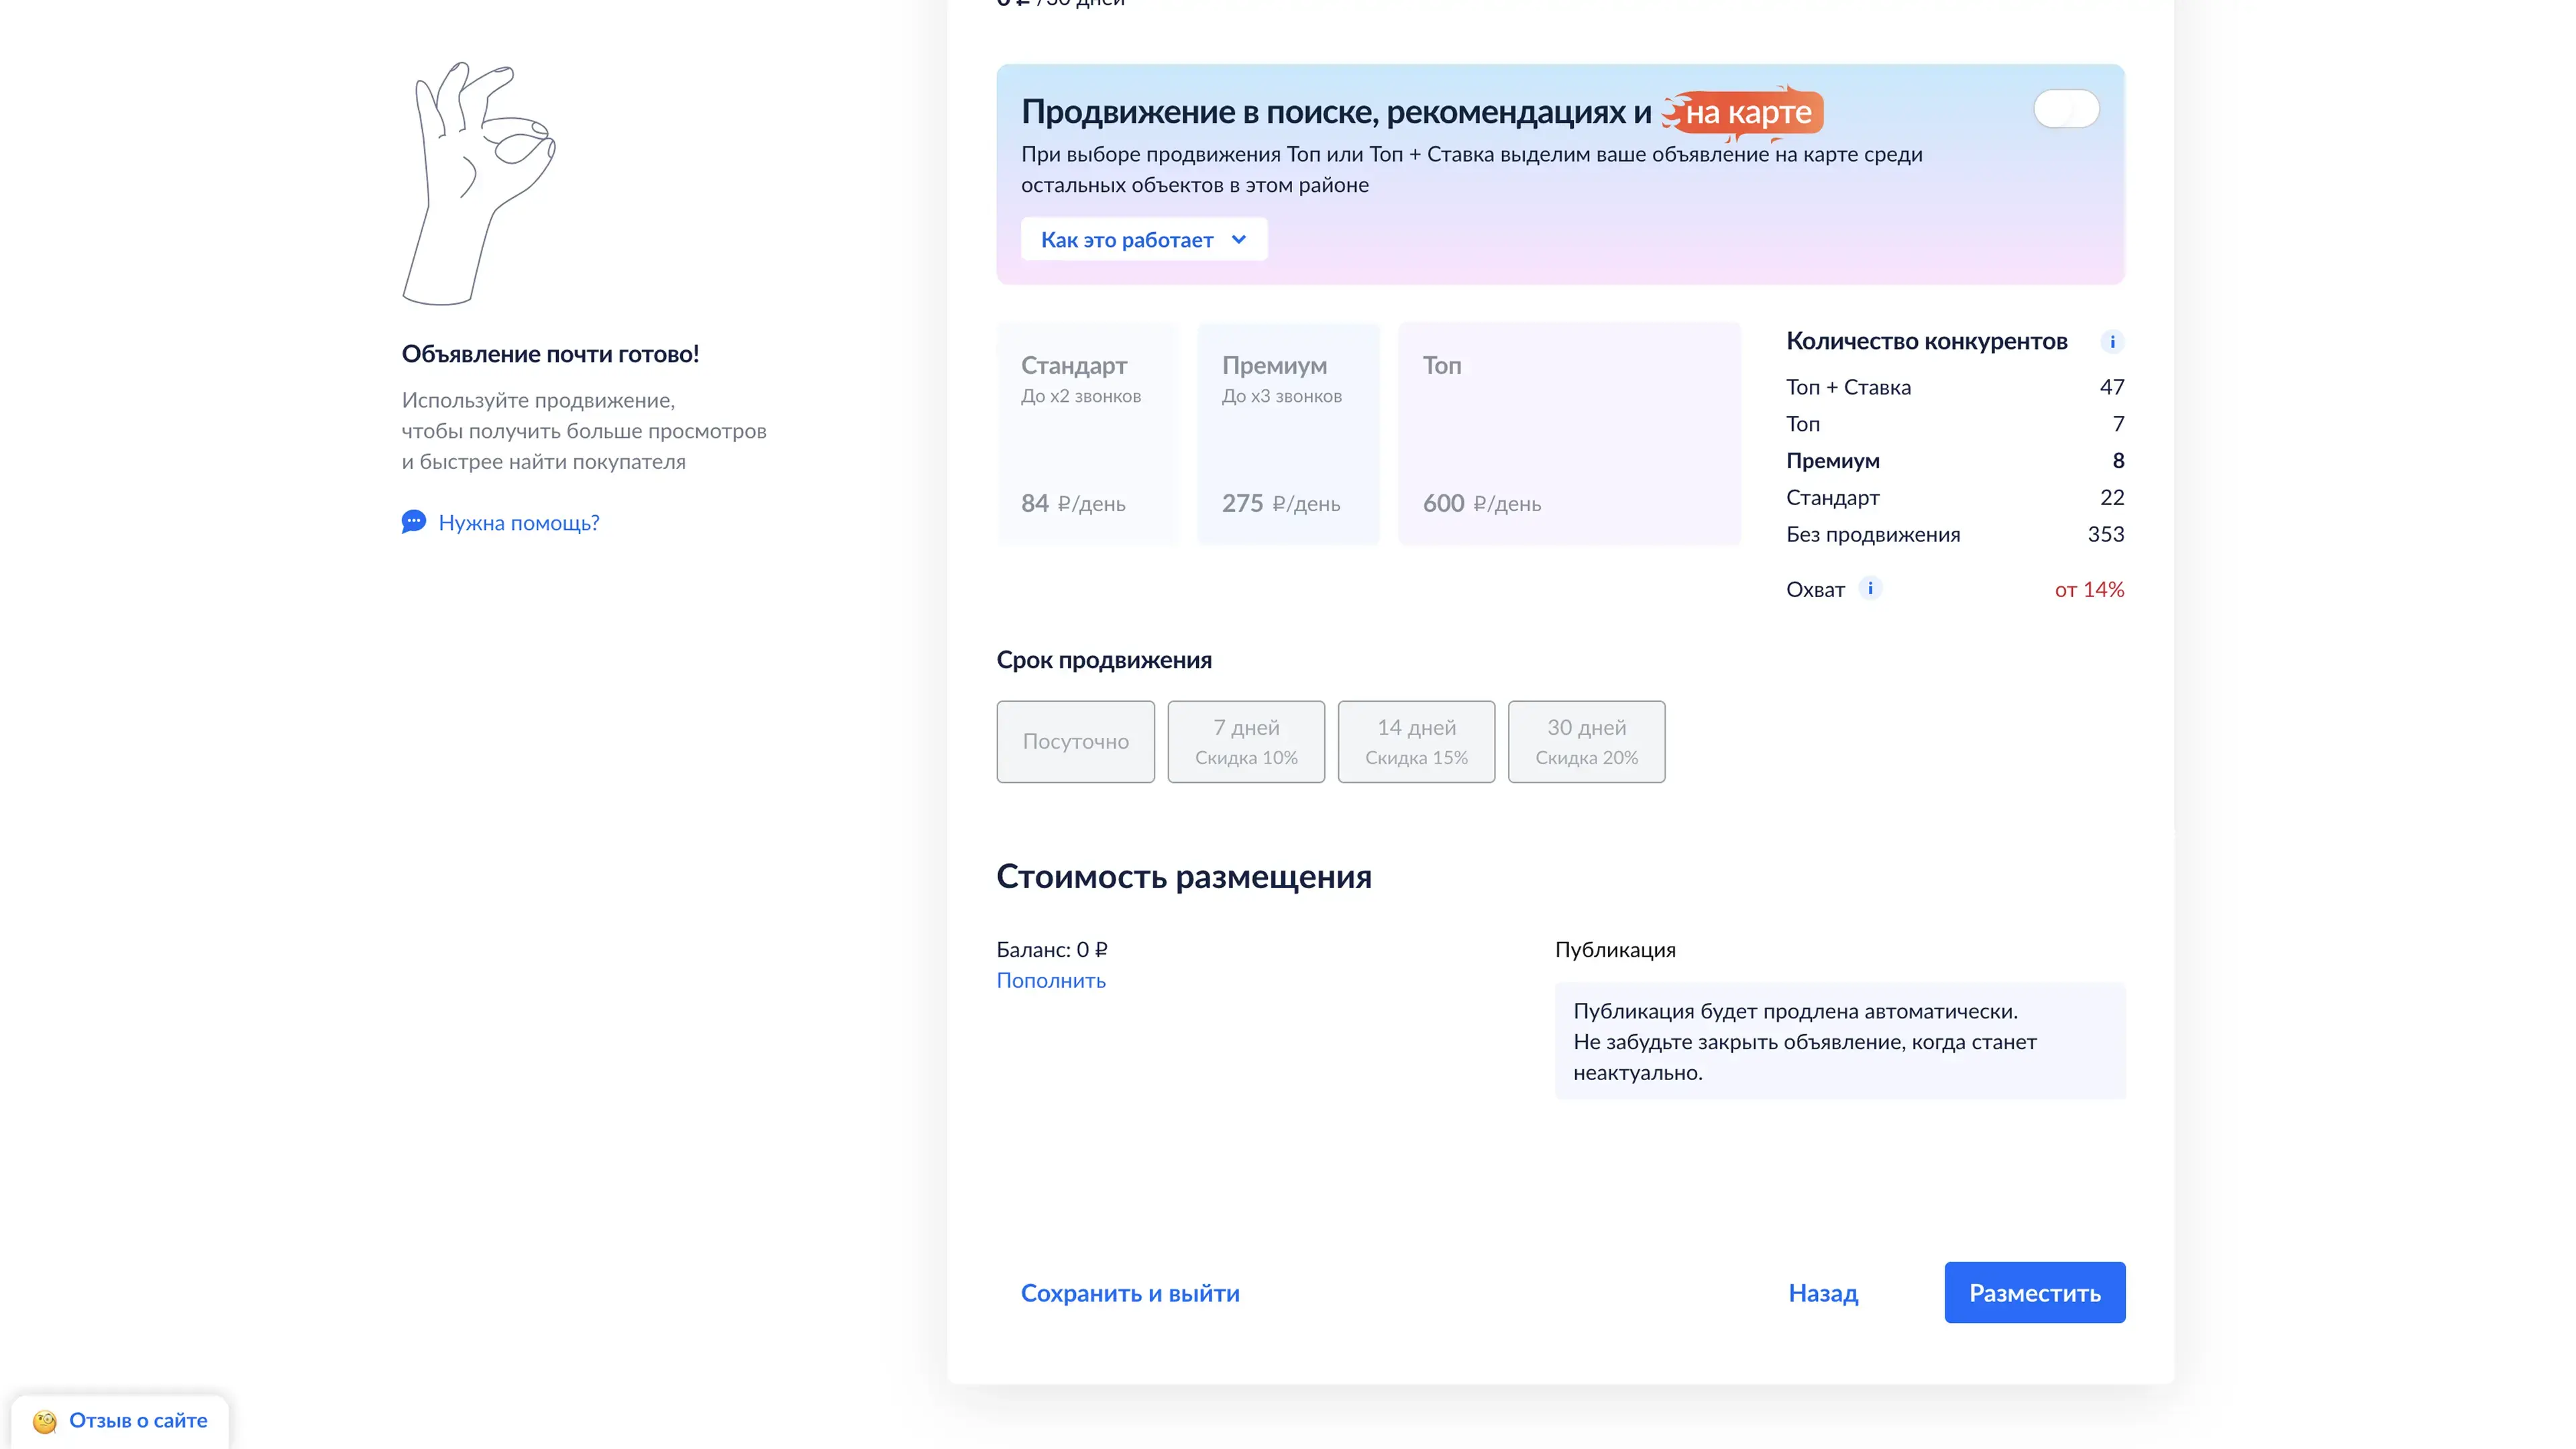Click the info icon beside Охват
This screenshot has width=2576, height=1449.
(x=1870, y=588)
